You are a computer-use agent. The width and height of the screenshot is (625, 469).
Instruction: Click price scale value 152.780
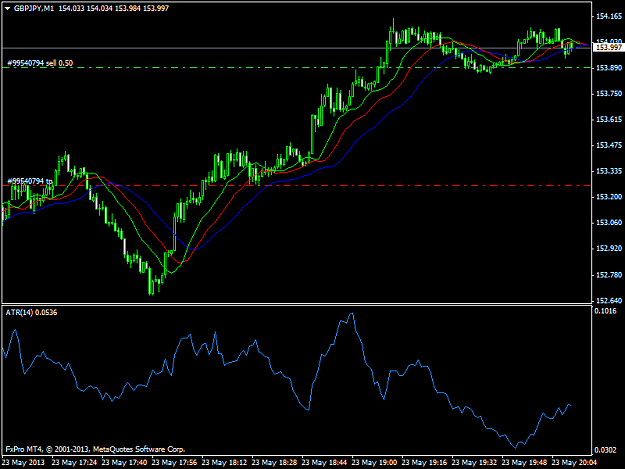(609, 275)
